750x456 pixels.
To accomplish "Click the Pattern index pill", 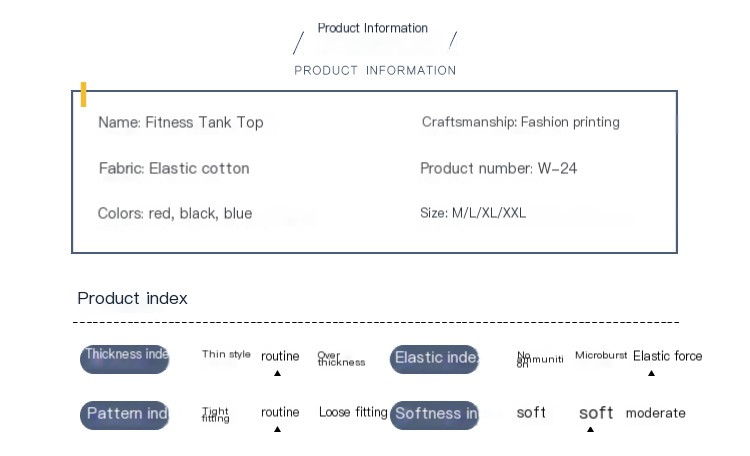I will 125,415.
